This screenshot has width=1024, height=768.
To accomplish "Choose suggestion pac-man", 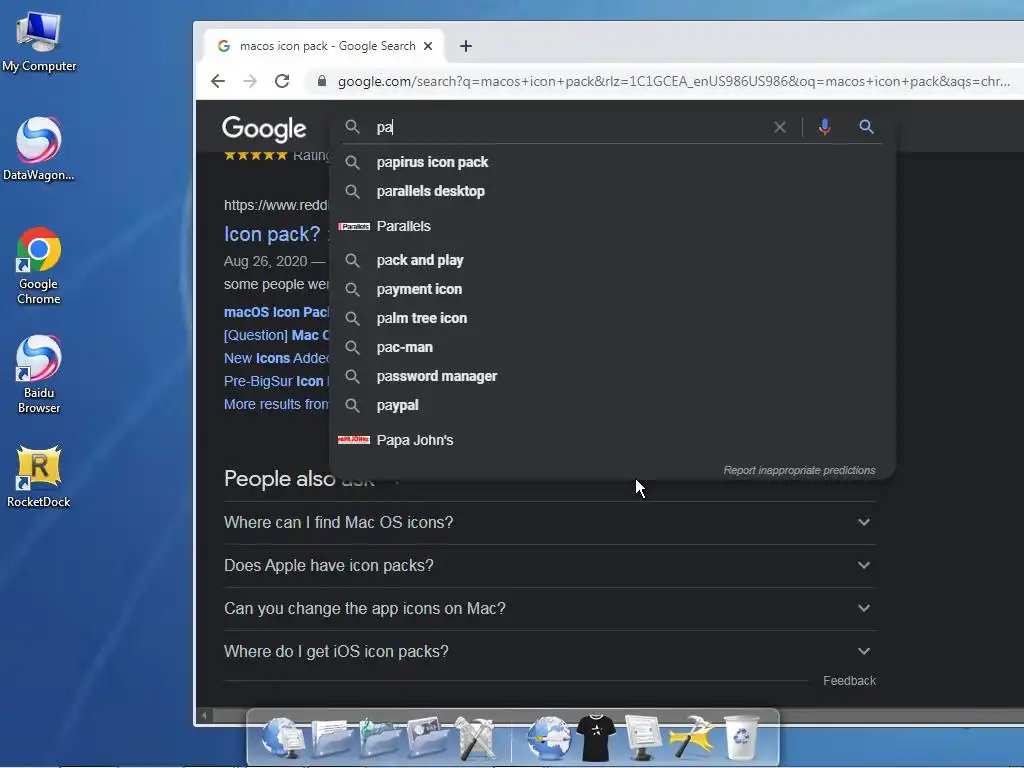I will [613, 347].
